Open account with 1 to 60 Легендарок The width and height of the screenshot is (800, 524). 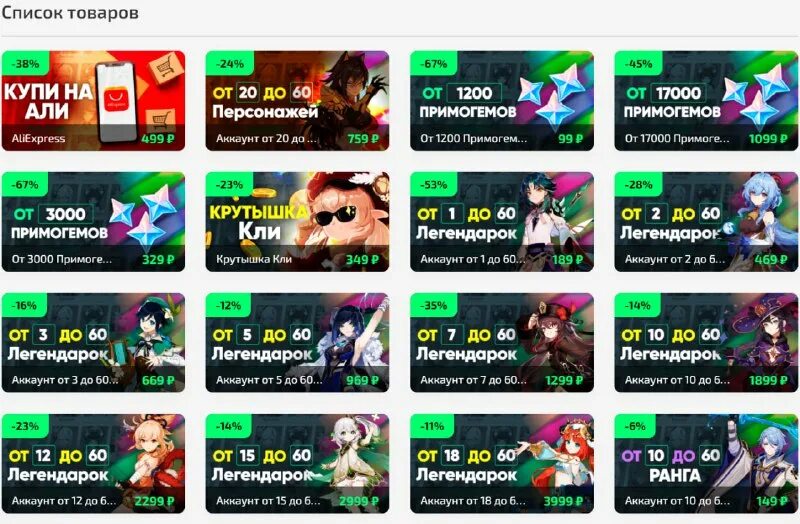[502, 221]
